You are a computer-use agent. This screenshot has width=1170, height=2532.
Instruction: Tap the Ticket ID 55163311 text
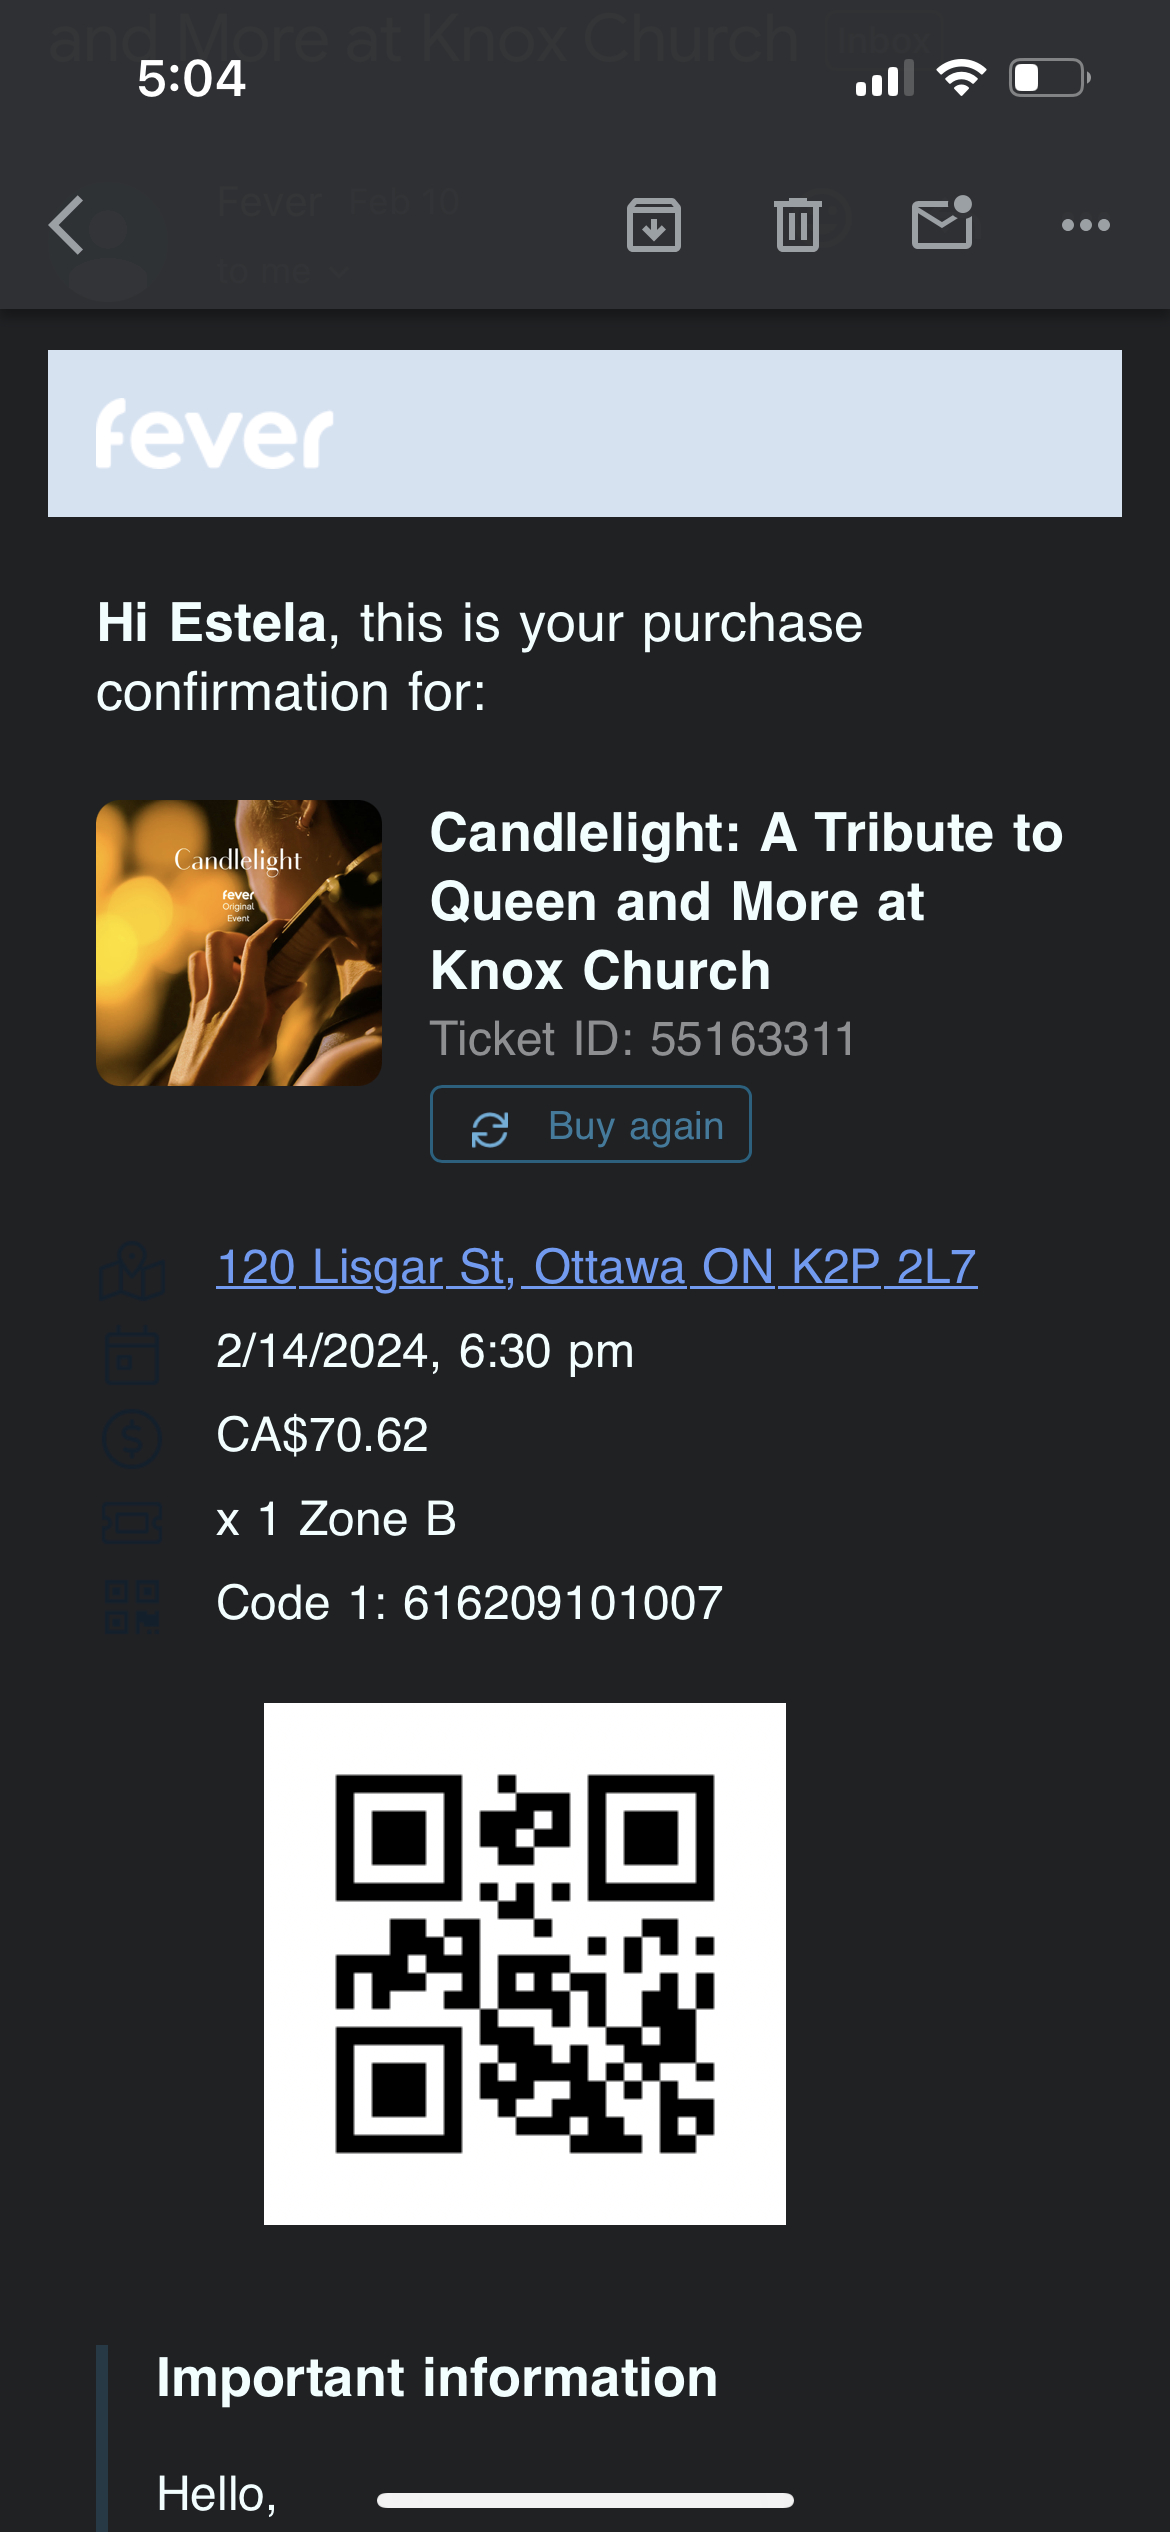pyautogui.click(x=642, y=1039)
